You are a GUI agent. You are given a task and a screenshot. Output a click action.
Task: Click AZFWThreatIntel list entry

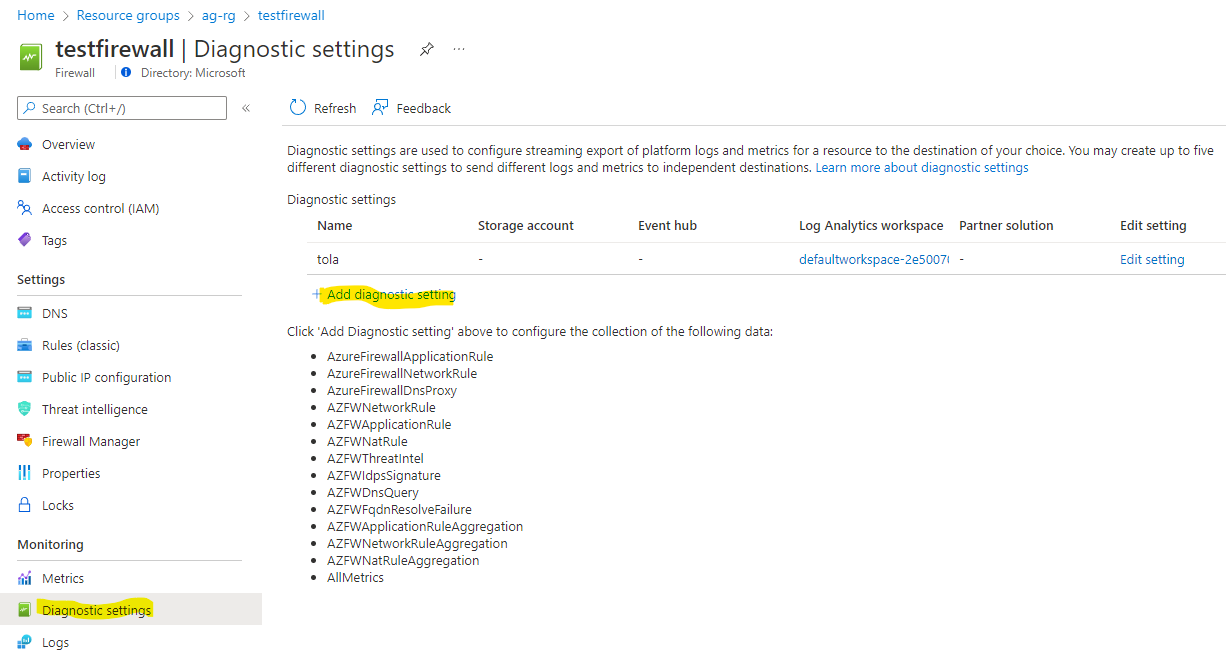click(x=375, y=458)
